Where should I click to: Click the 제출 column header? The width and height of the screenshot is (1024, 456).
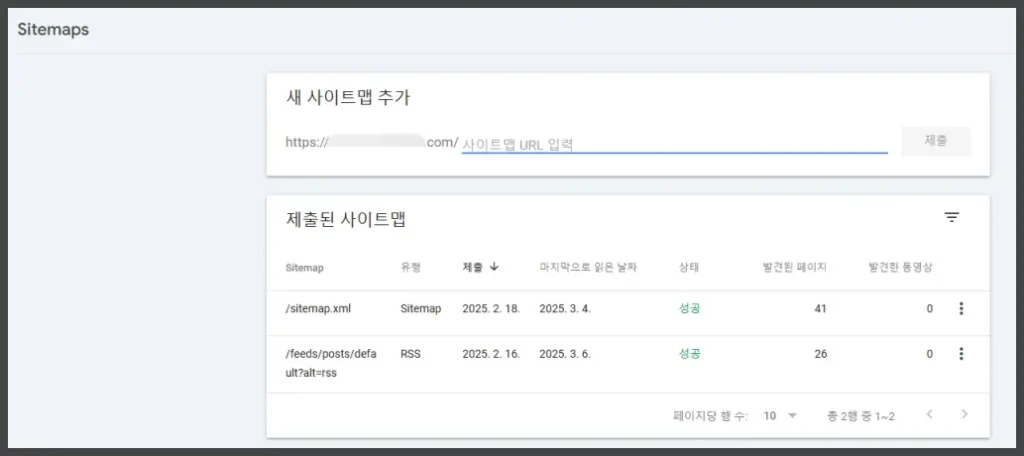click(473, 267)
